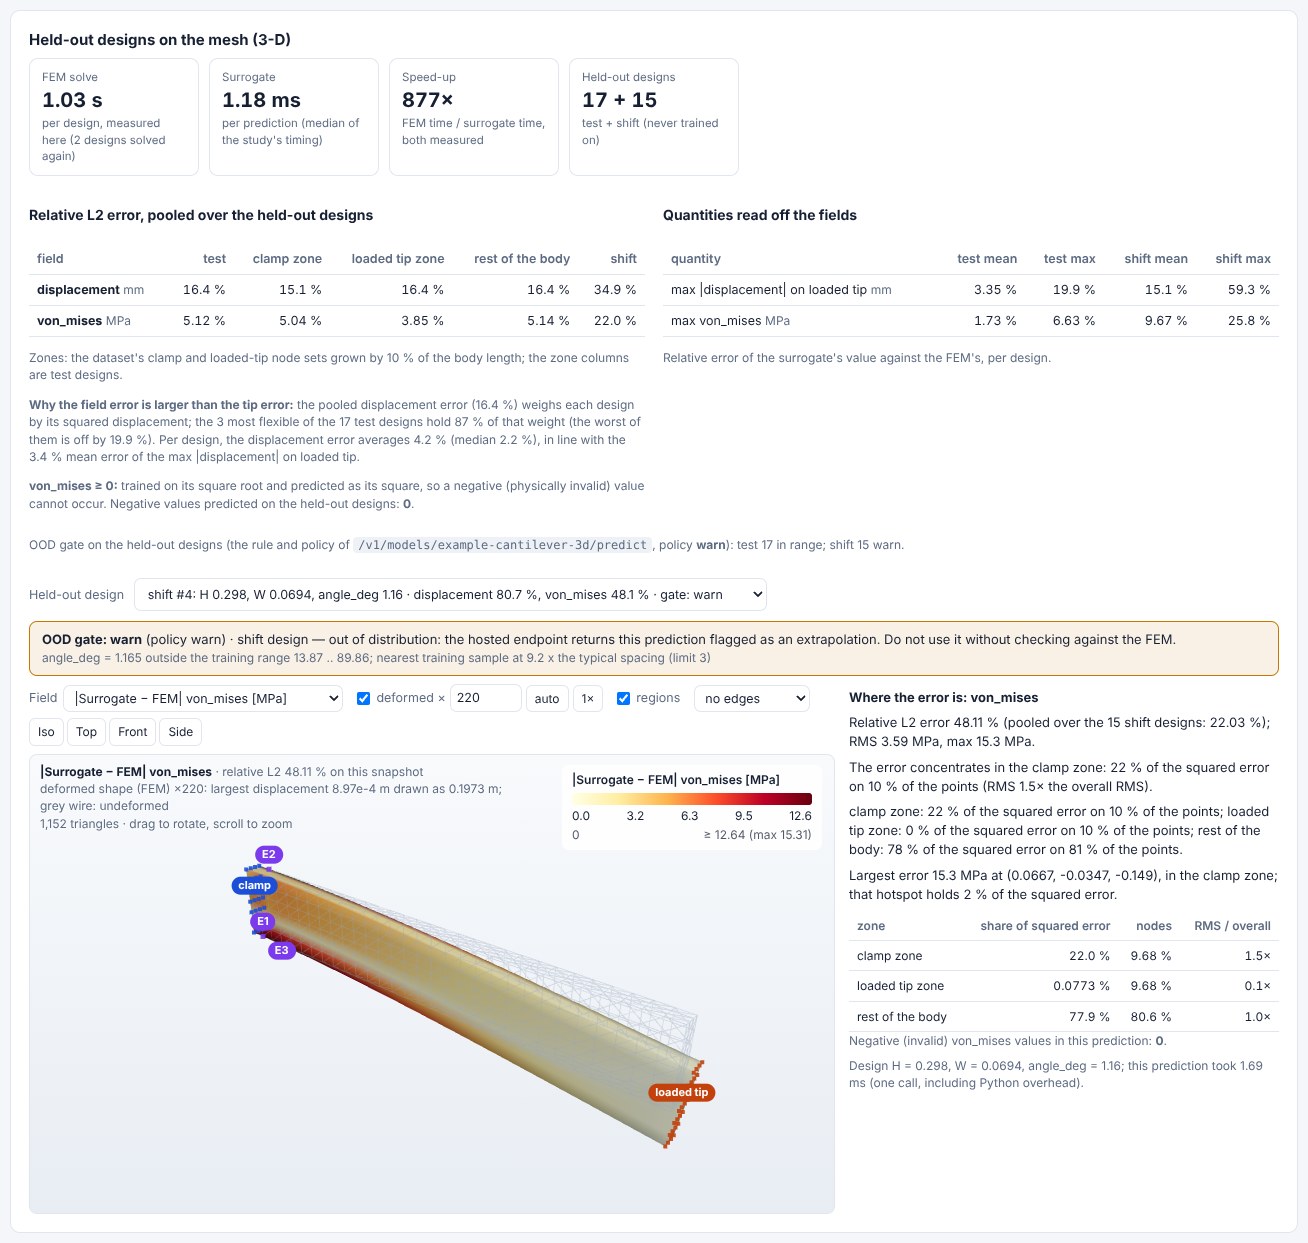1308x1243 pixels.
Task: Switch to Iso view
Action: click(46, 732)
